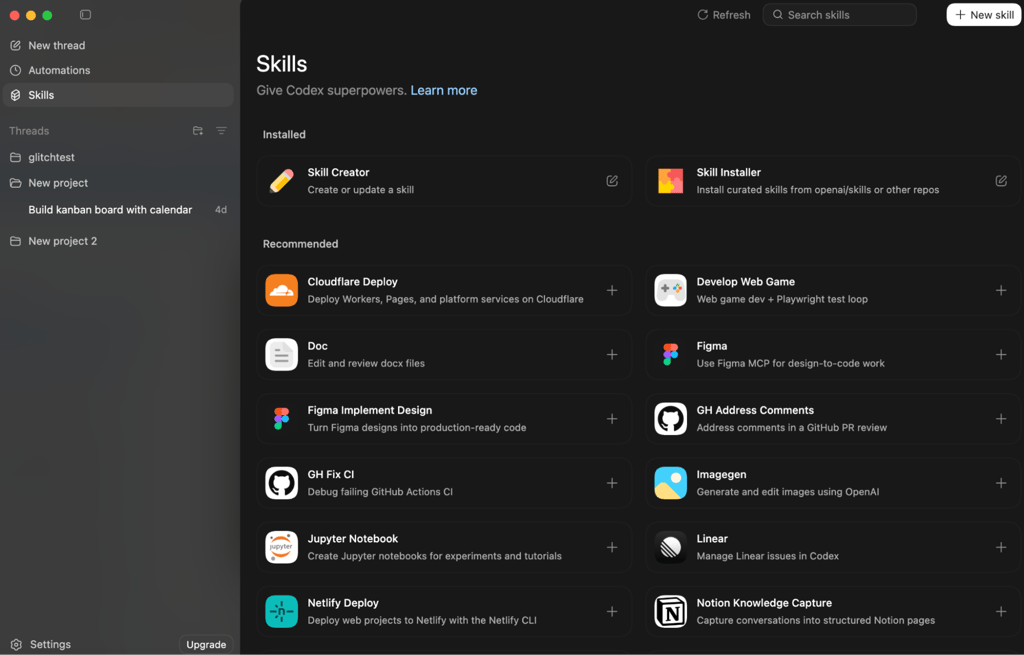Add the Jupyter Notebook skill
This screenshot has height=655, width=1024.
coord(612,547)
